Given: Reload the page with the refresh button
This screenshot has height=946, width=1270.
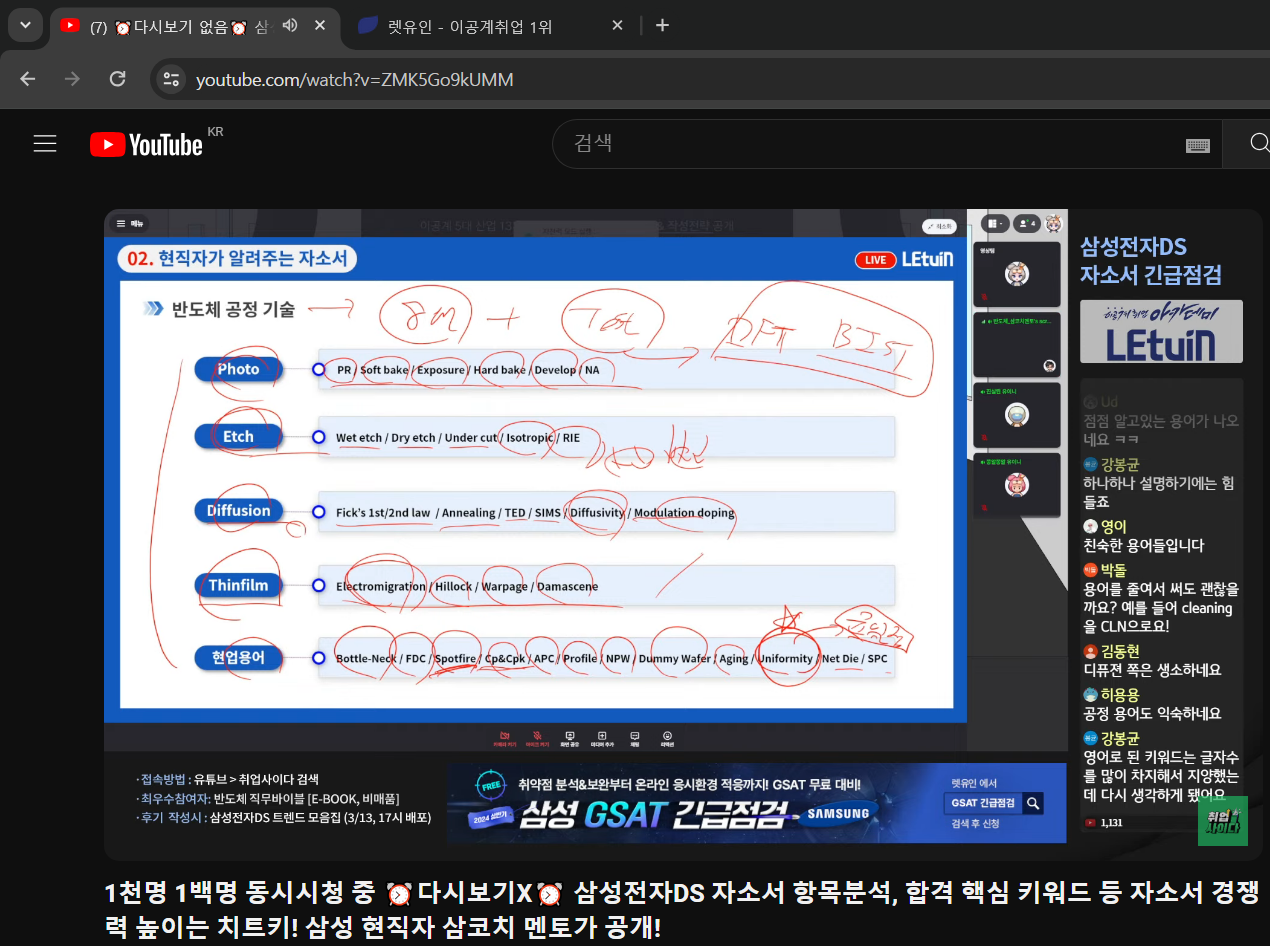Looking at the screenshot, I should (117, 79).
